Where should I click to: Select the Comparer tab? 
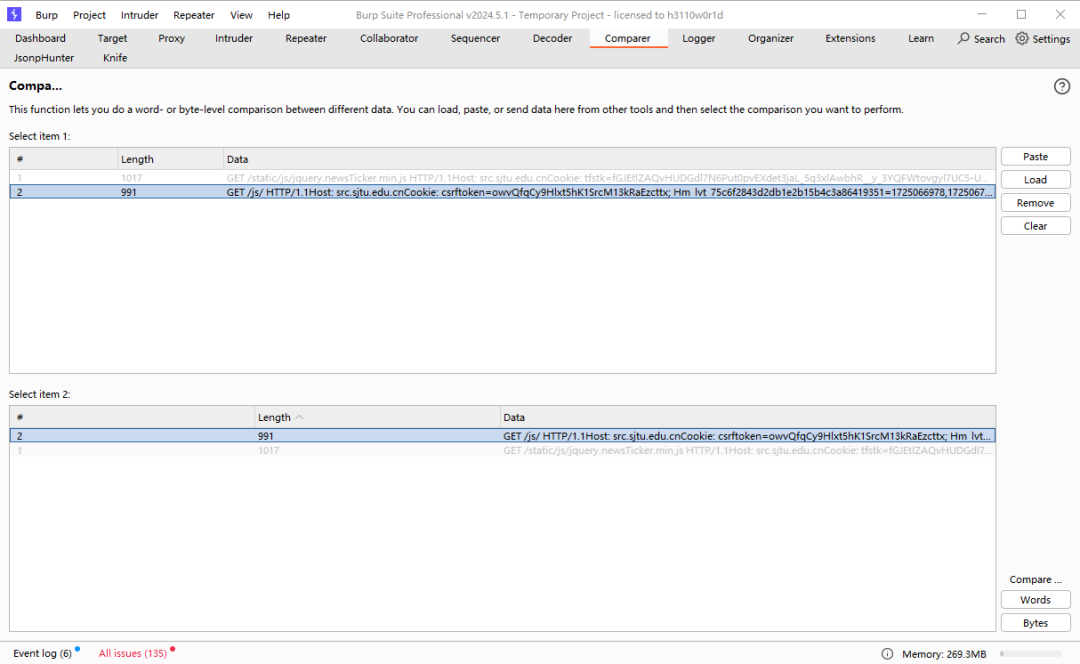click(627, 39)
